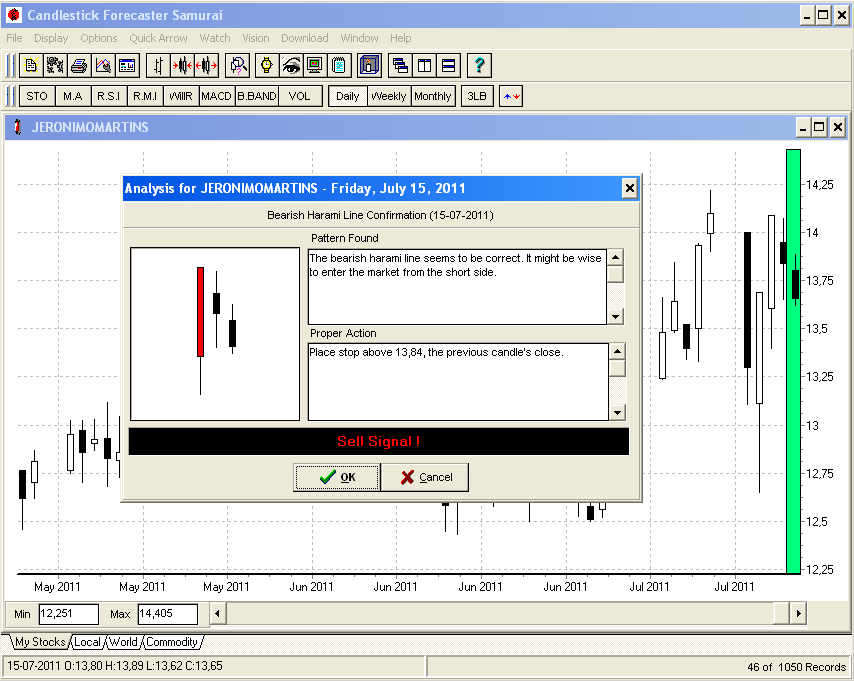Open help with question mark icon
Viewport: 854px width, 681px height.
[480, 66]
